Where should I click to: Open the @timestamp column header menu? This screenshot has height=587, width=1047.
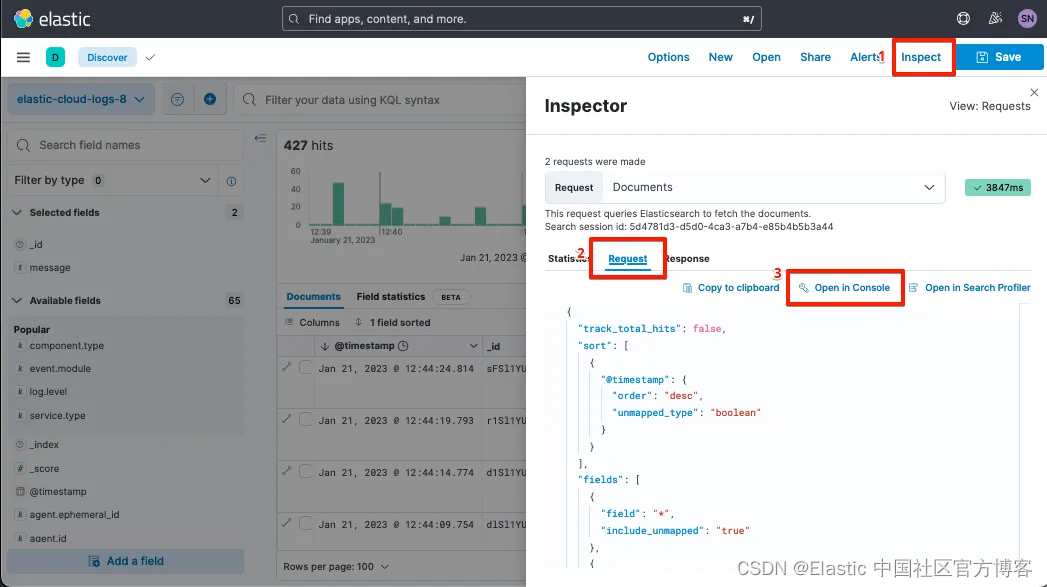pos(473,346)
